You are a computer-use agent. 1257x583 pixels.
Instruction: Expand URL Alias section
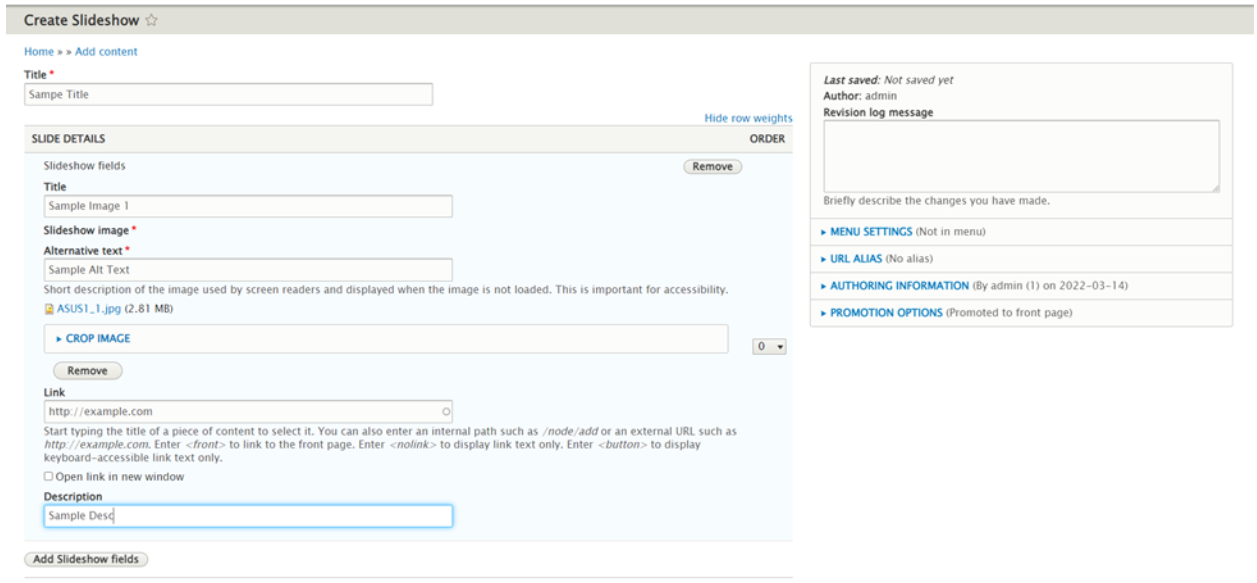(852, 259)
